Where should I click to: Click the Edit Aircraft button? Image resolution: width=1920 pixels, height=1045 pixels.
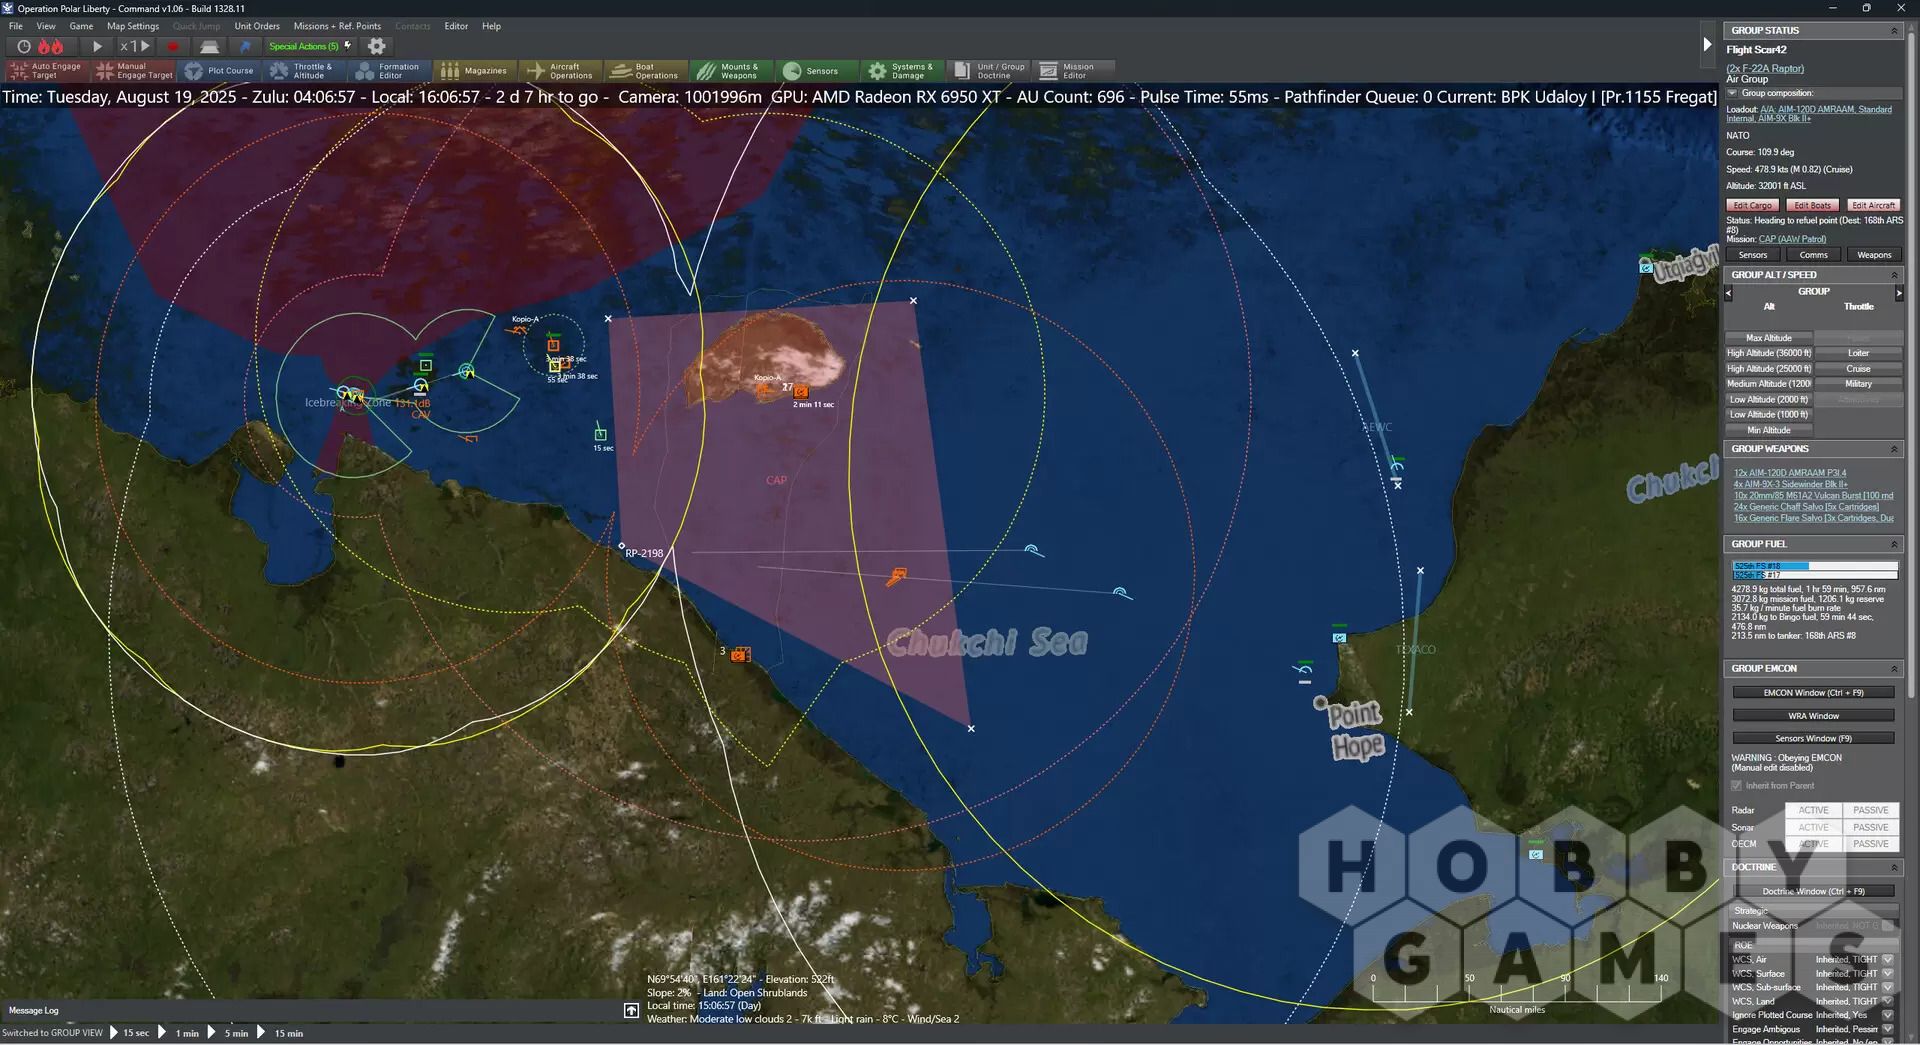coord(1873,205)
